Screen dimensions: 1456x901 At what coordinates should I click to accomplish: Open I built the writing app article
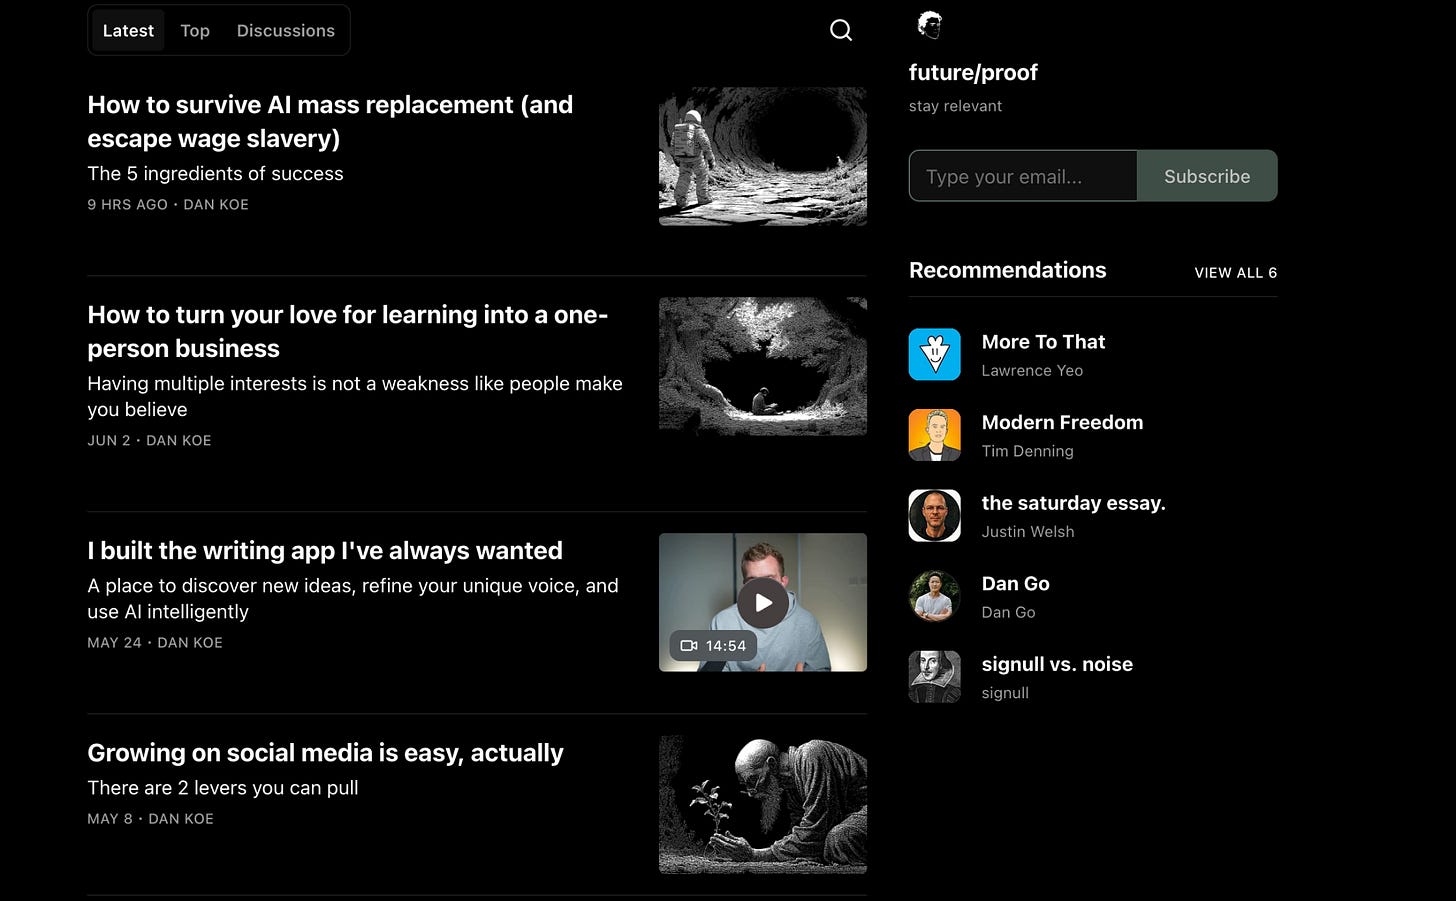pyautogui.click(x=325, y=551)
